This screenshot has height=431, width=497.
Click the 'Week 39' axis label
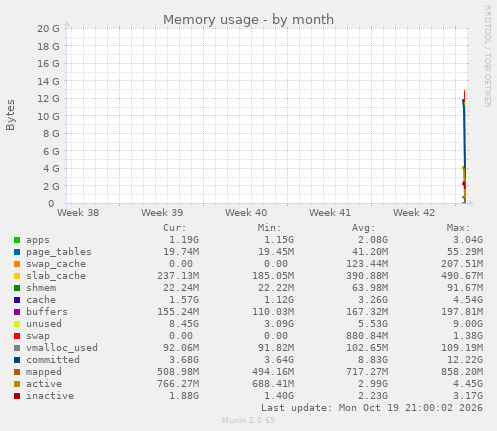pyautogui.click(x=162, y=213)
